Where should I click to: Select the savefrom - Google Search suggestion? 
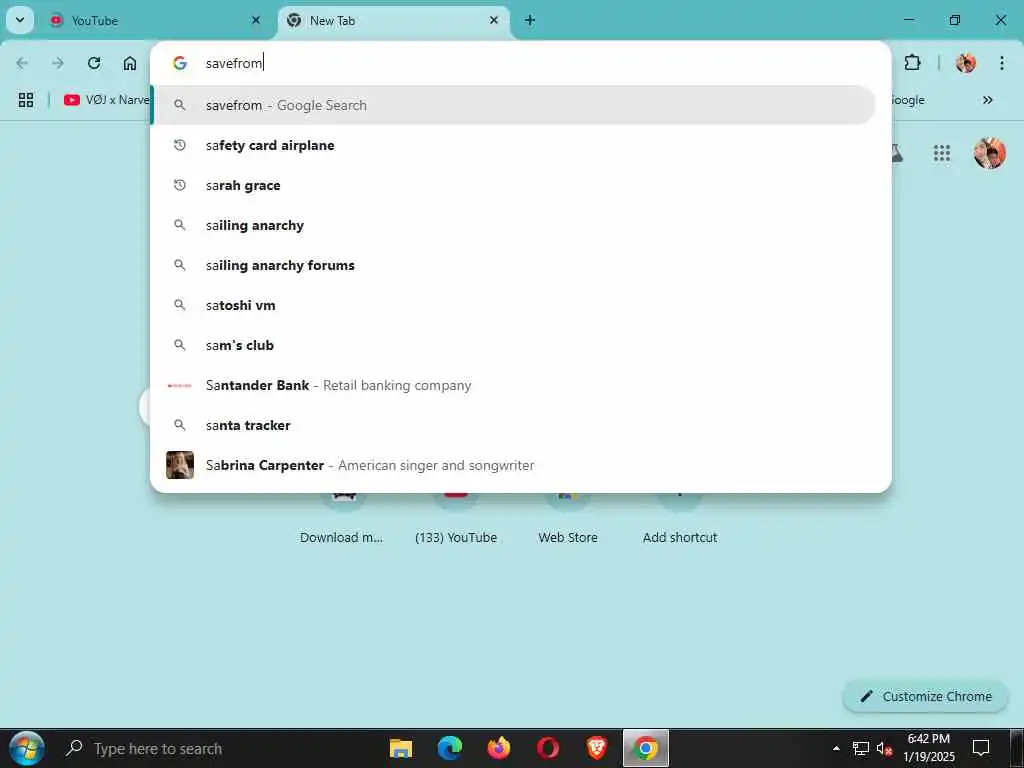[x=515, y=105]
